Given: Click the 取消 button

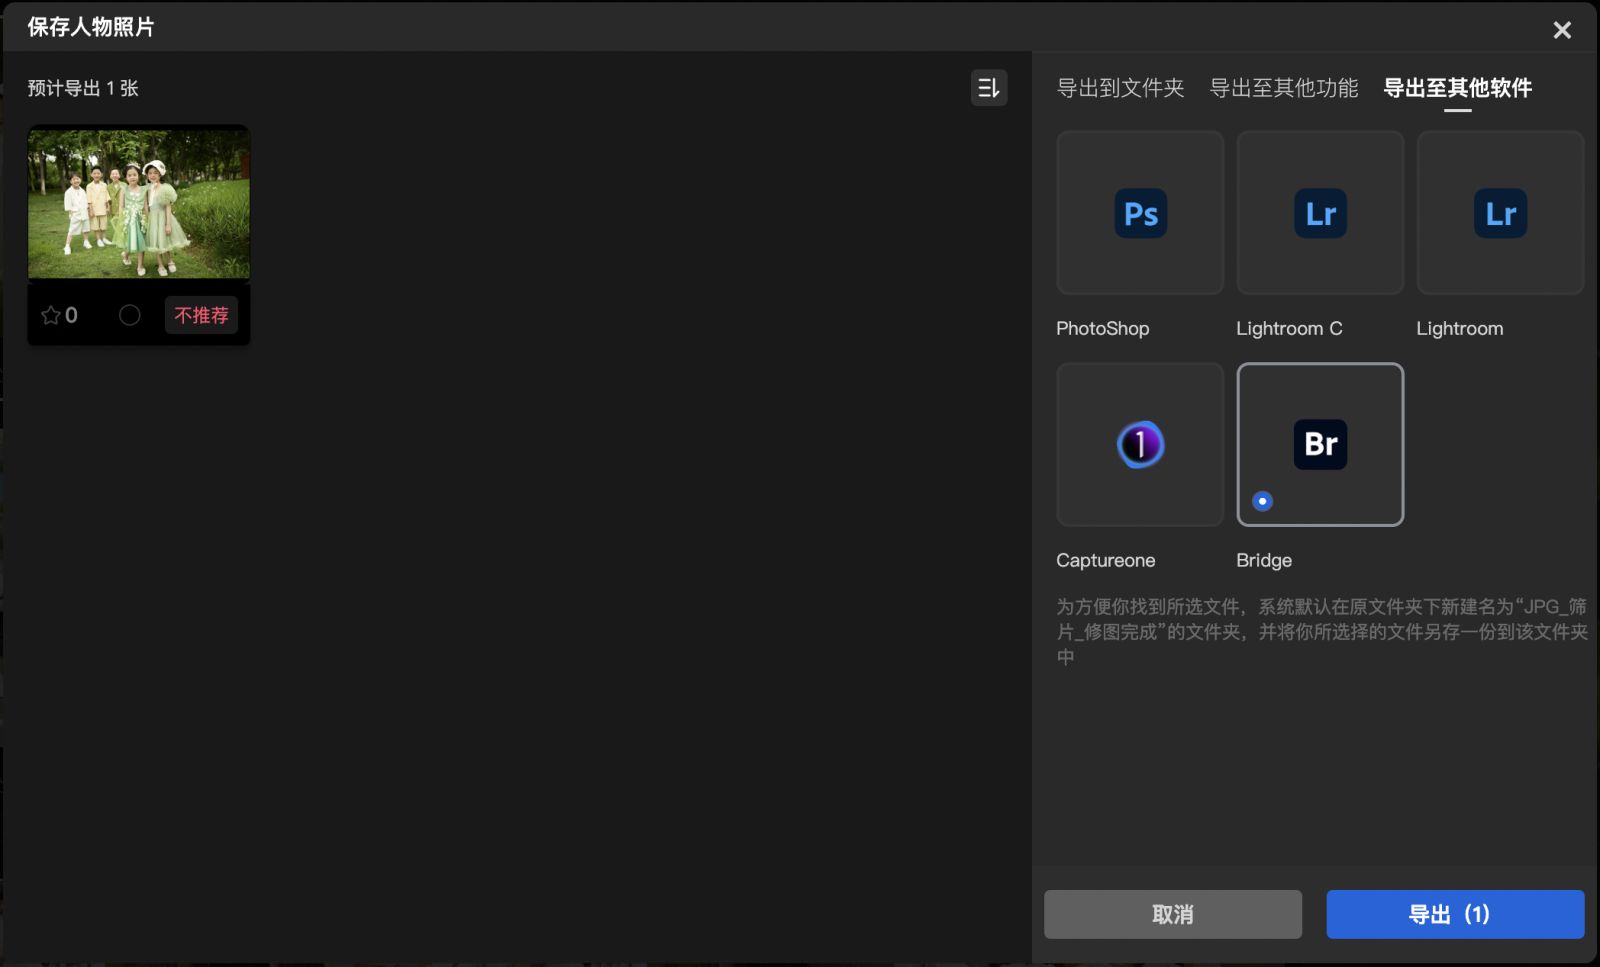Looking at the screenshot, I should pos(1173,914).
